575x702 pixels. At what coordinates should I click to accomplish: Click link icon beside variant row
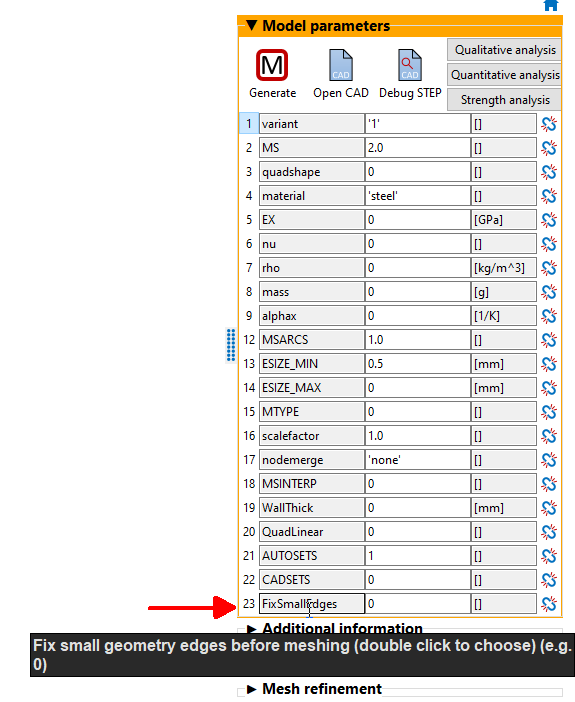pyautogui.click(x=549, y=124)
